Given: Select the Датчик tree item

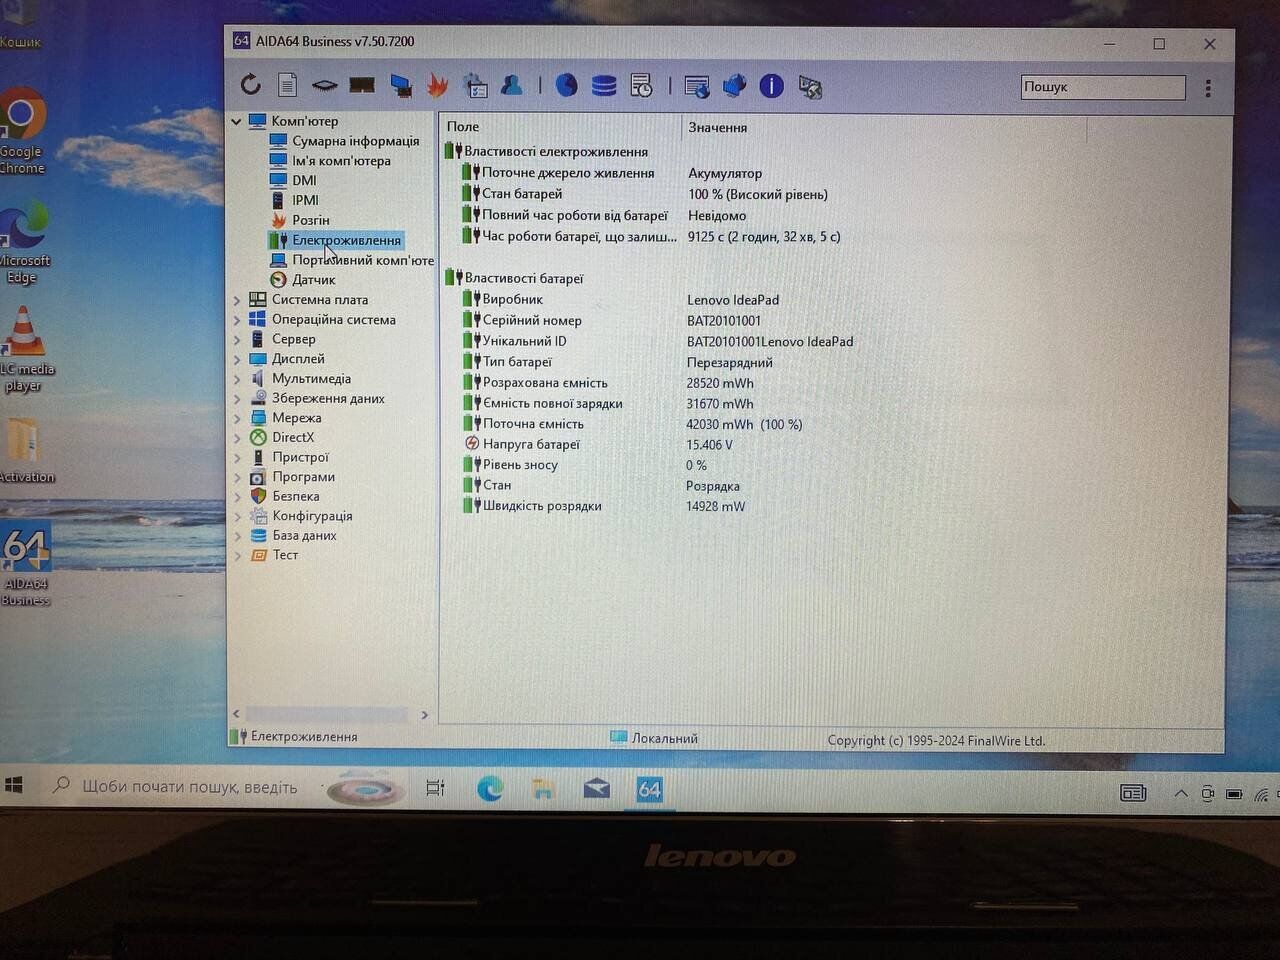Looking at the screenshot, I should [x=313, y=280].
